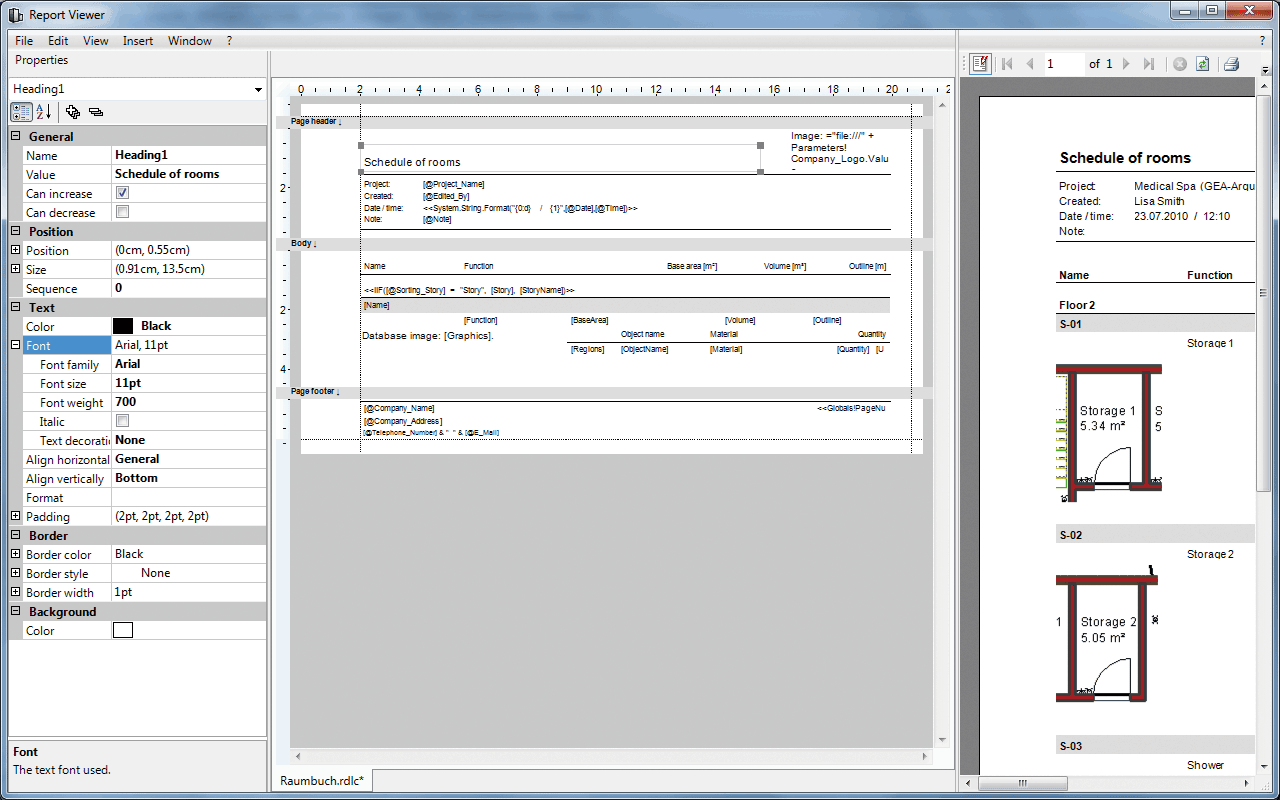Collapse the Position property group
This screenshot has height=800, width=1280.
click(16, 231)
